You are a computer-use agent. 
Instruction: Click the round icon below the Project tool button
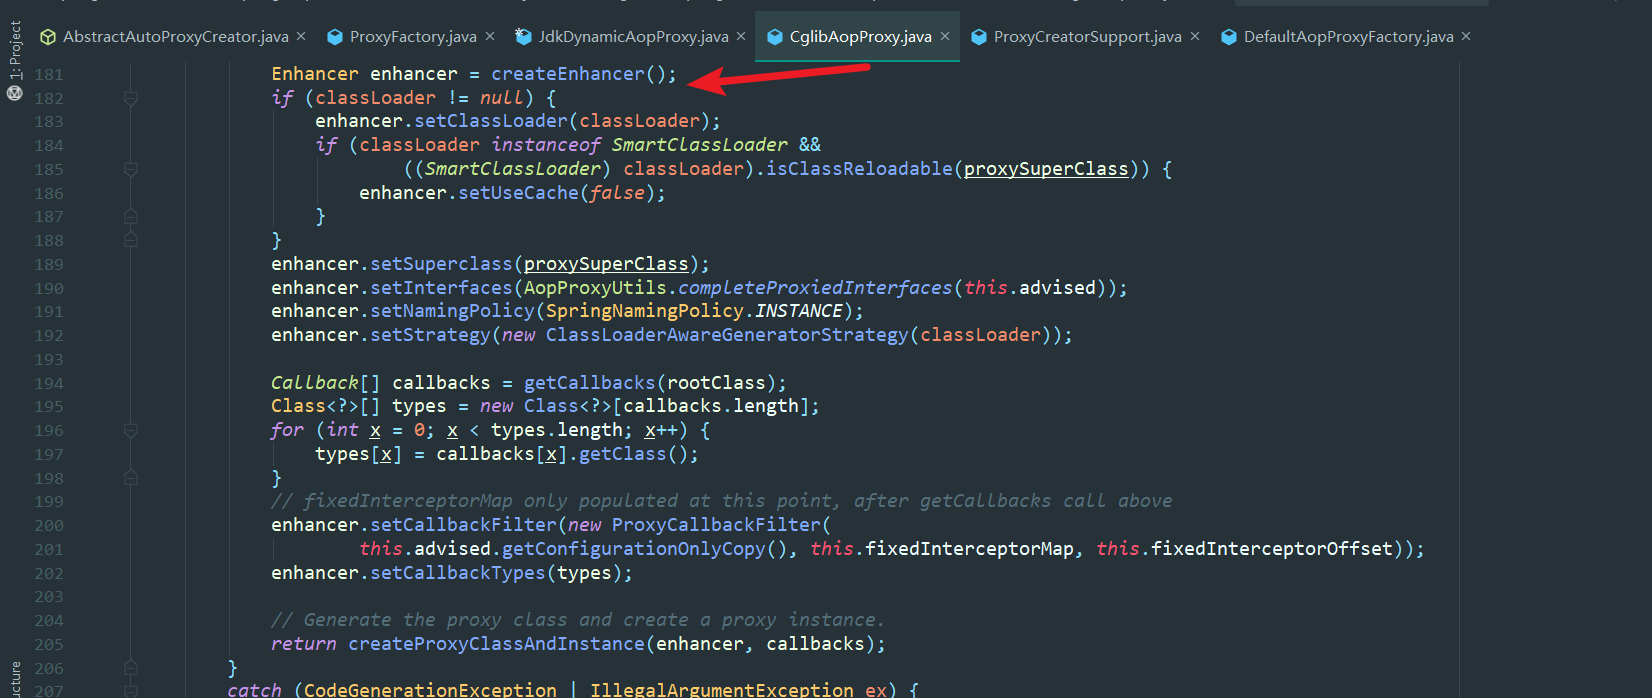pos(15,93)
